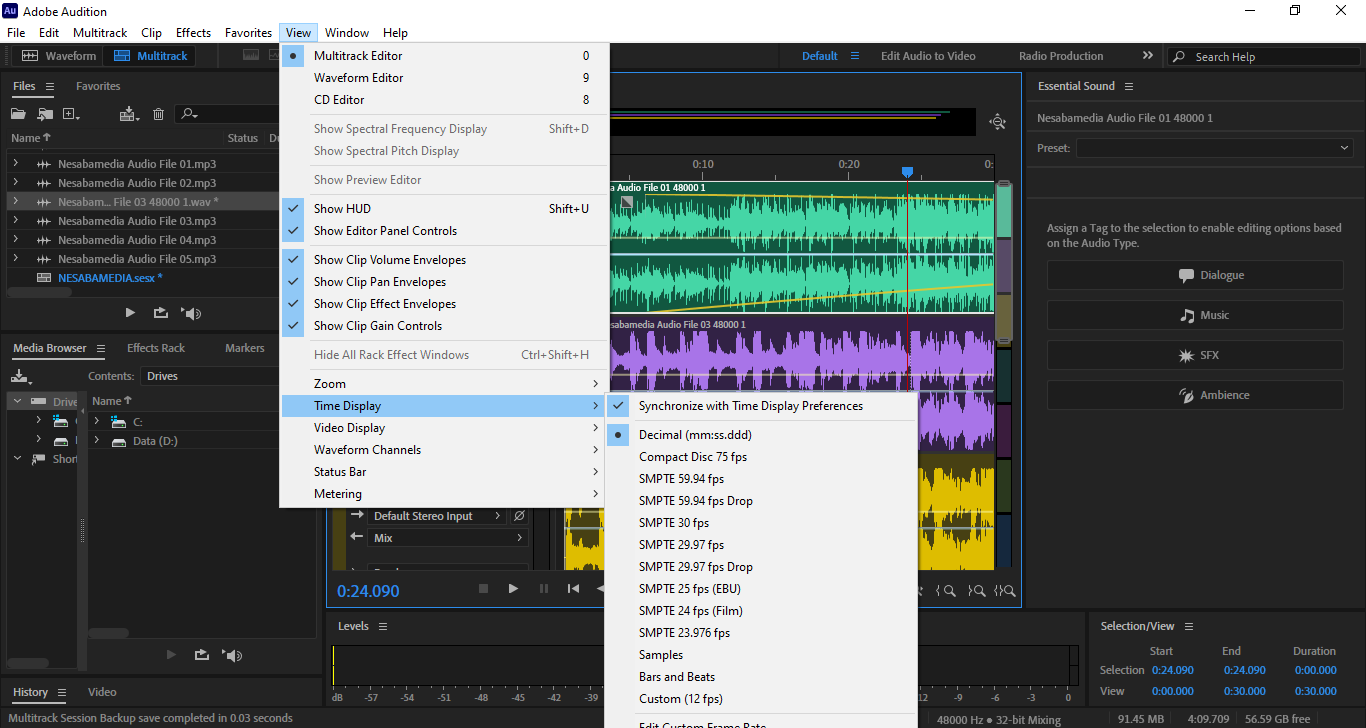
Task: Click the trash icon to close selected files
Action: [x=158, y=114]
